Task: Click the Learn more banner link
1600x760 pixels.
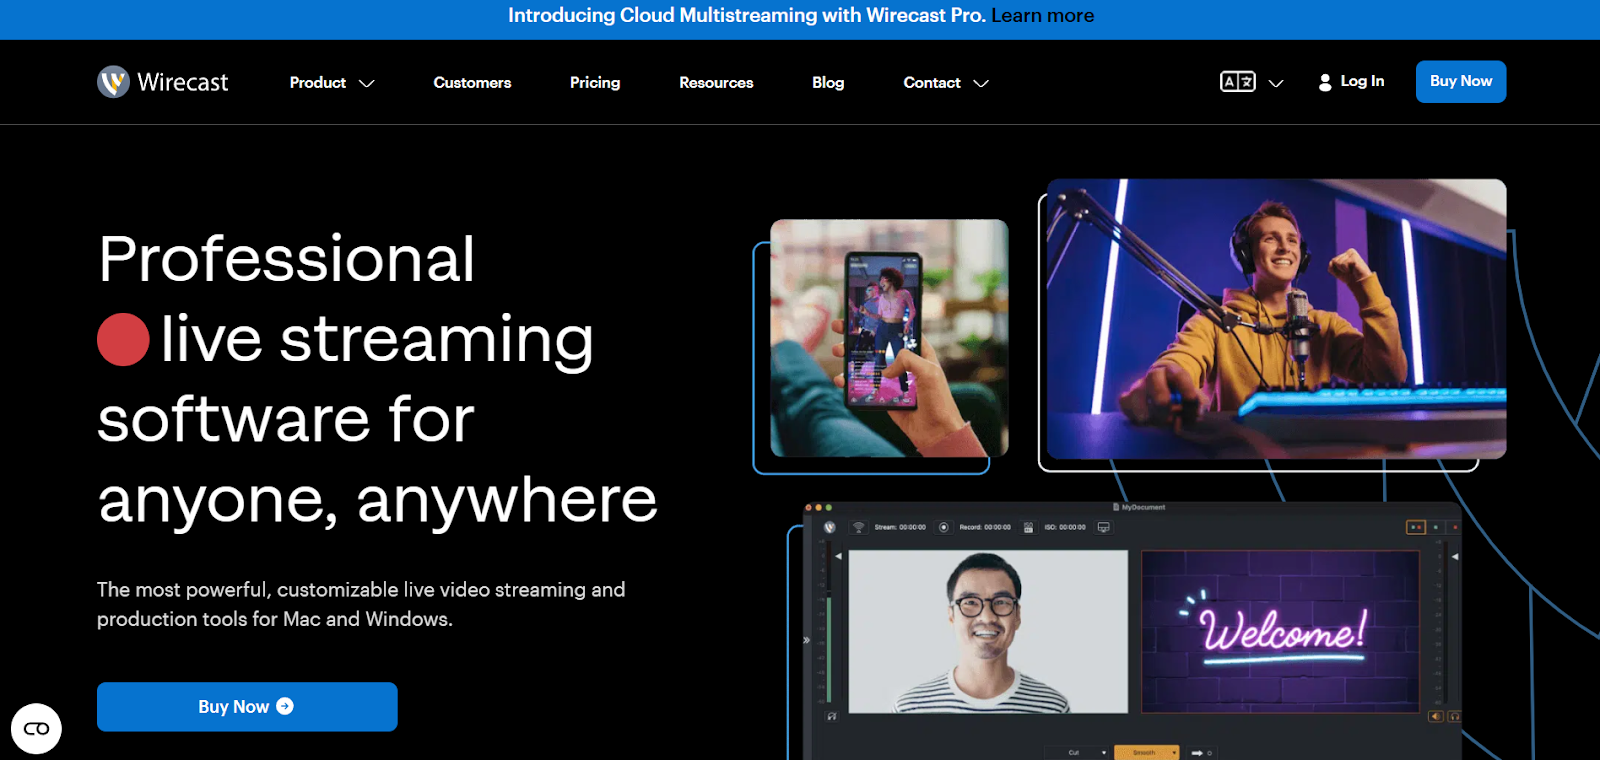Action: (1042, 16)
